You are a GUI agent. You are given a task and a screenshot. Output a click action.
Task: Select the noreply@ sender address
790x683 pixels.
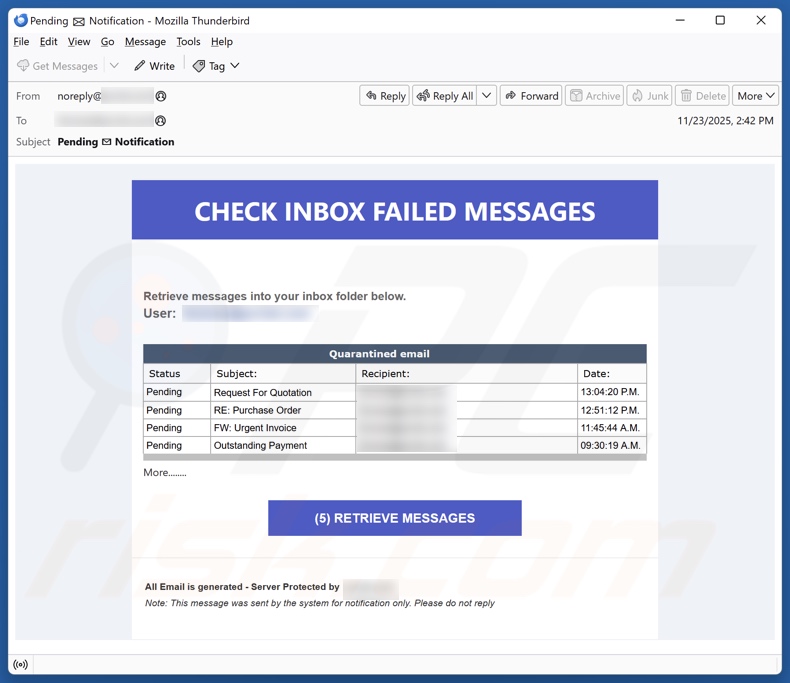pos(105,96)
